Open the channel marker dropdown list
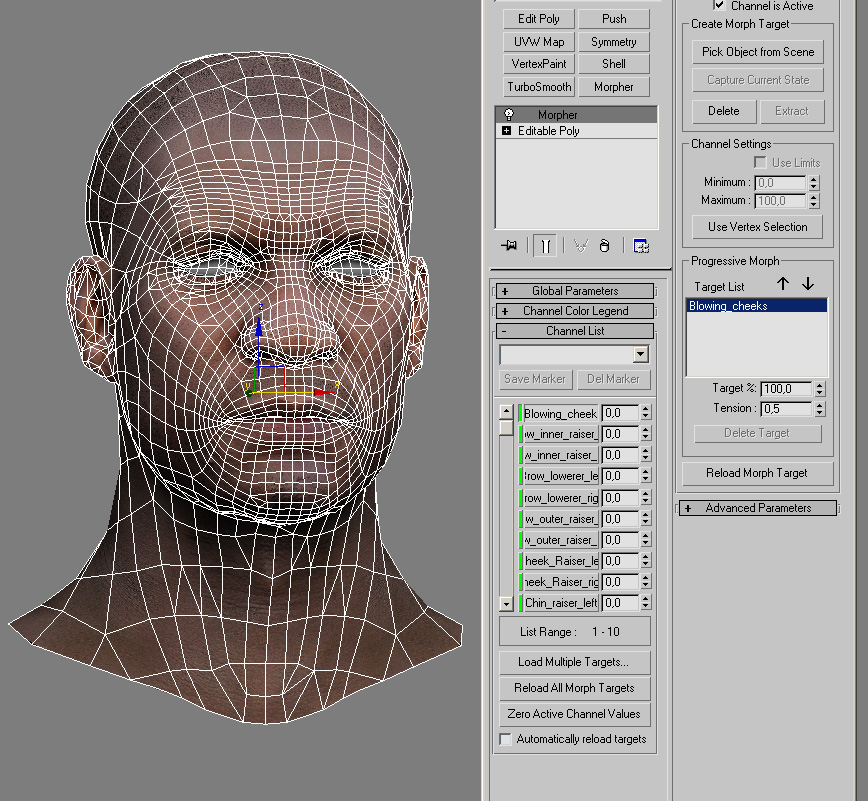 click(x=640, y=355)
